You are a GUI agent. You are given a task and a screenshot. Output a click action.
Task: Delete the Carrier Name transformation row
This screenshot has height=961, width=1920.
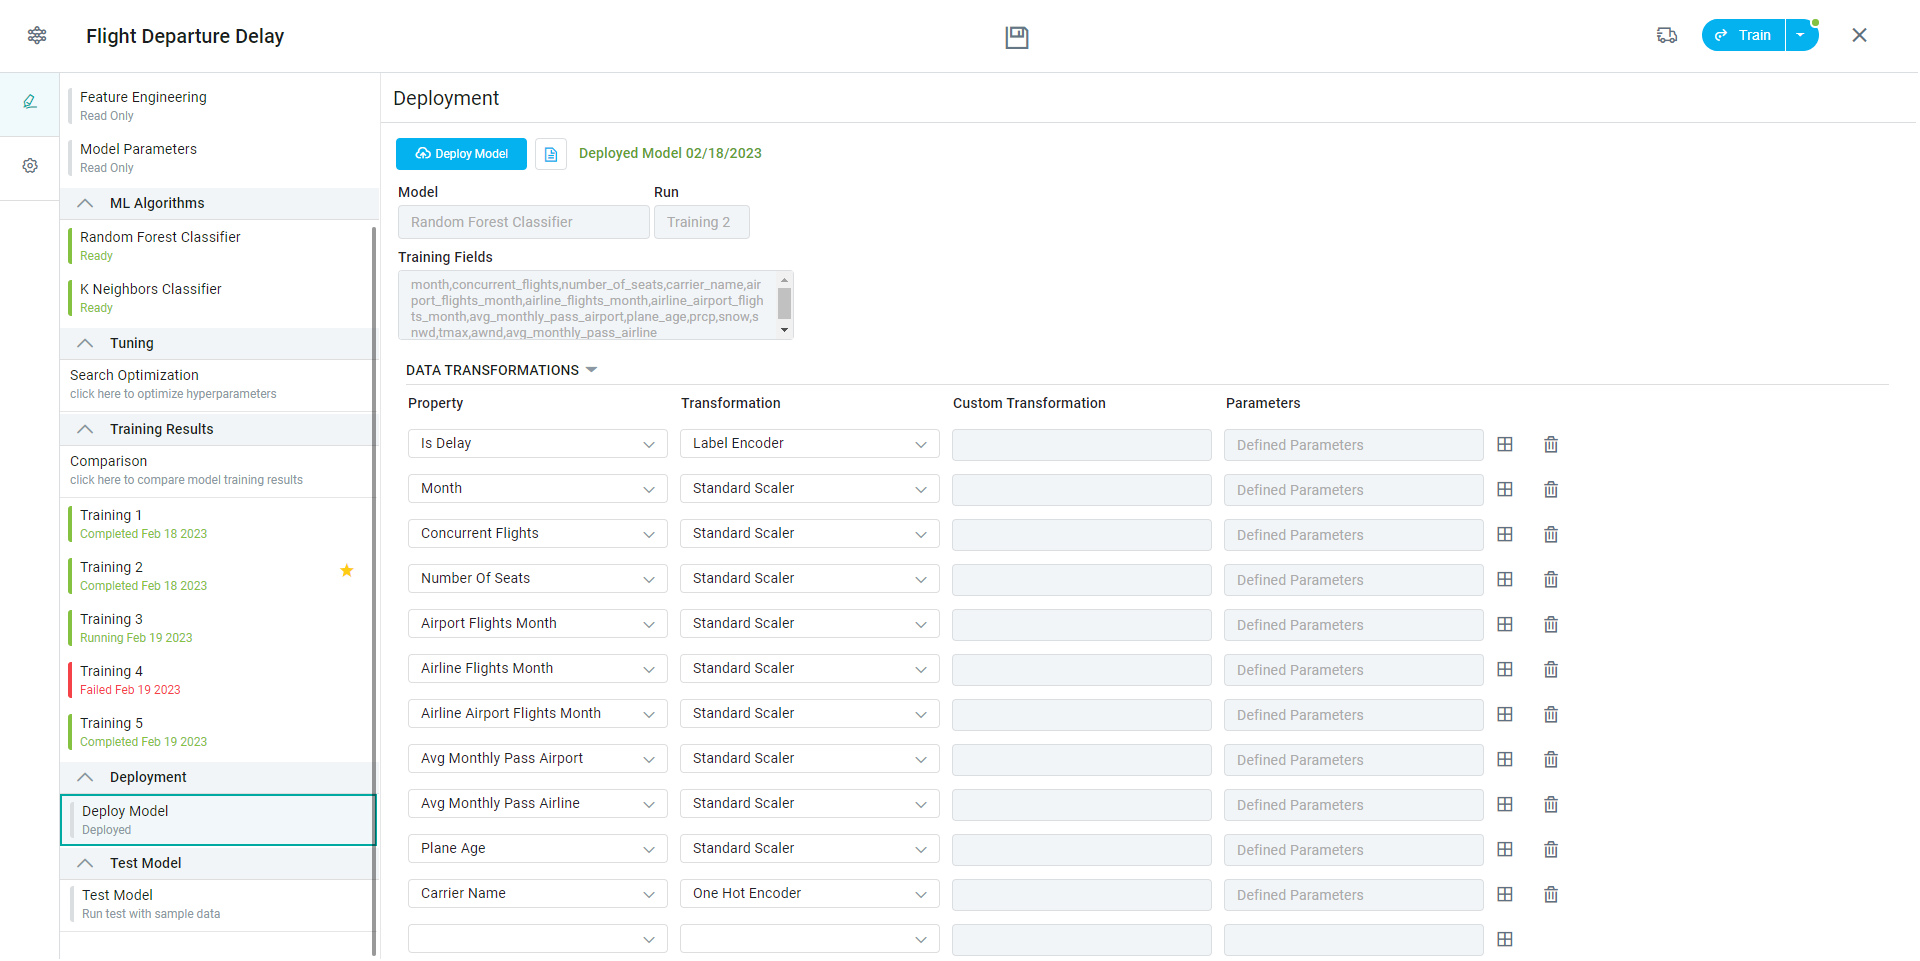[x=1550, y=895]
